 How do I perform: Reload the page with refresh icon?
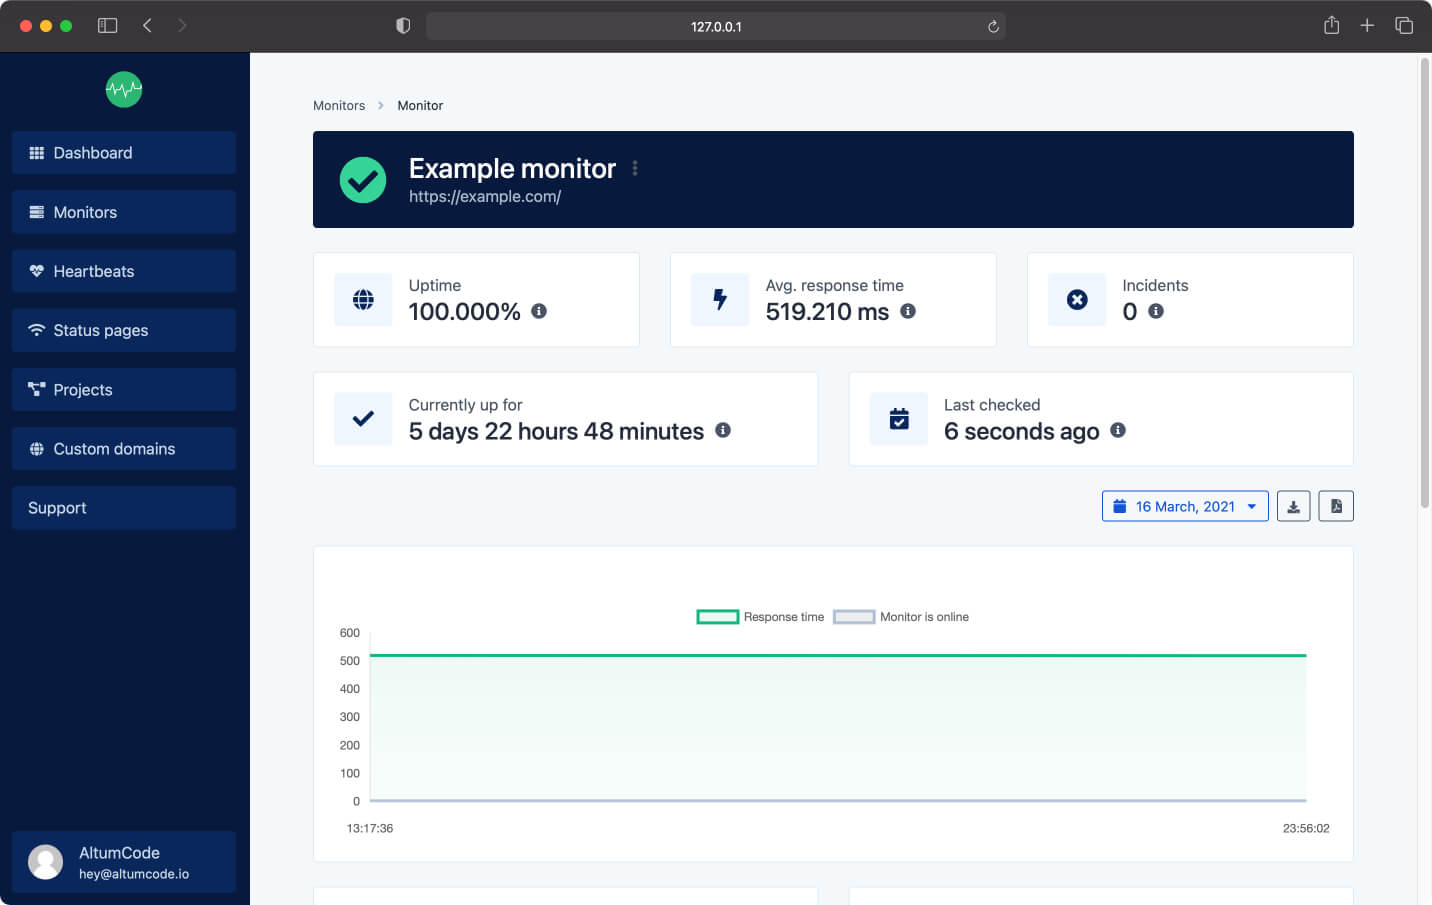[993, 26]
